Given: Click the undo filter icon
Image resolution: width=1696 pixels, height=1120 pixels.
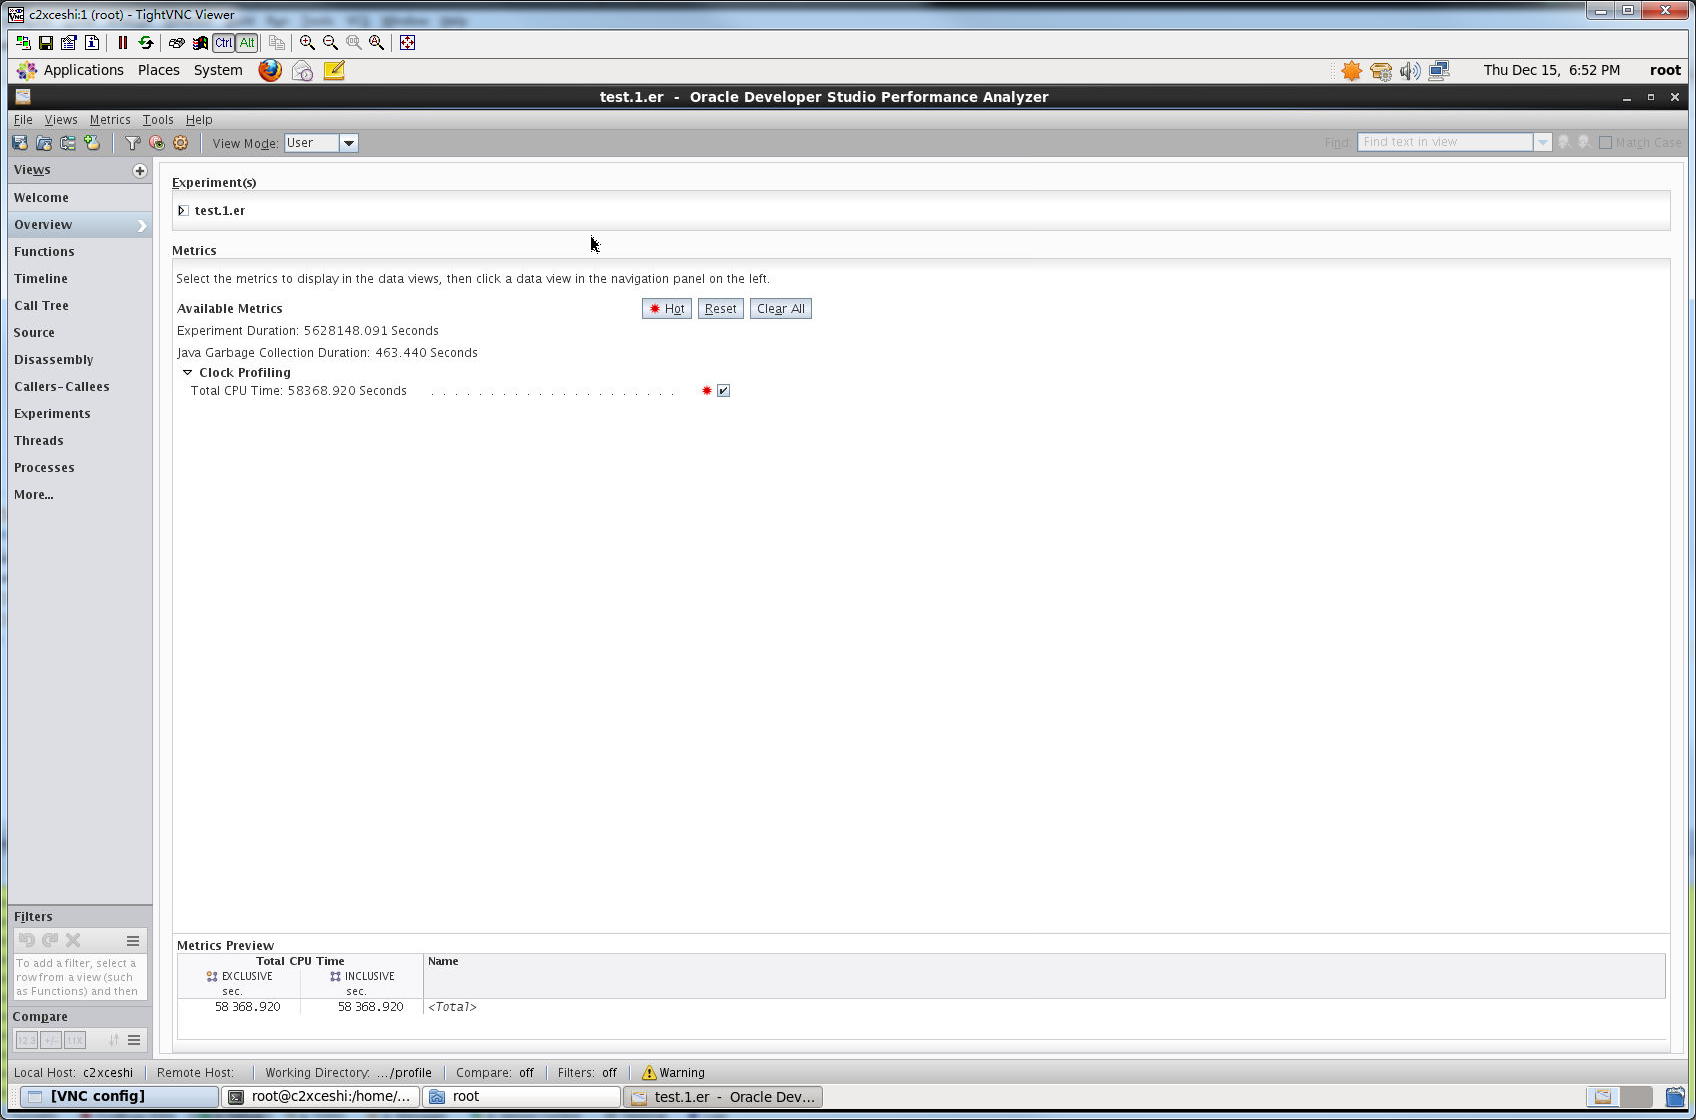Looking at the screenshot, I should point(27,940).
